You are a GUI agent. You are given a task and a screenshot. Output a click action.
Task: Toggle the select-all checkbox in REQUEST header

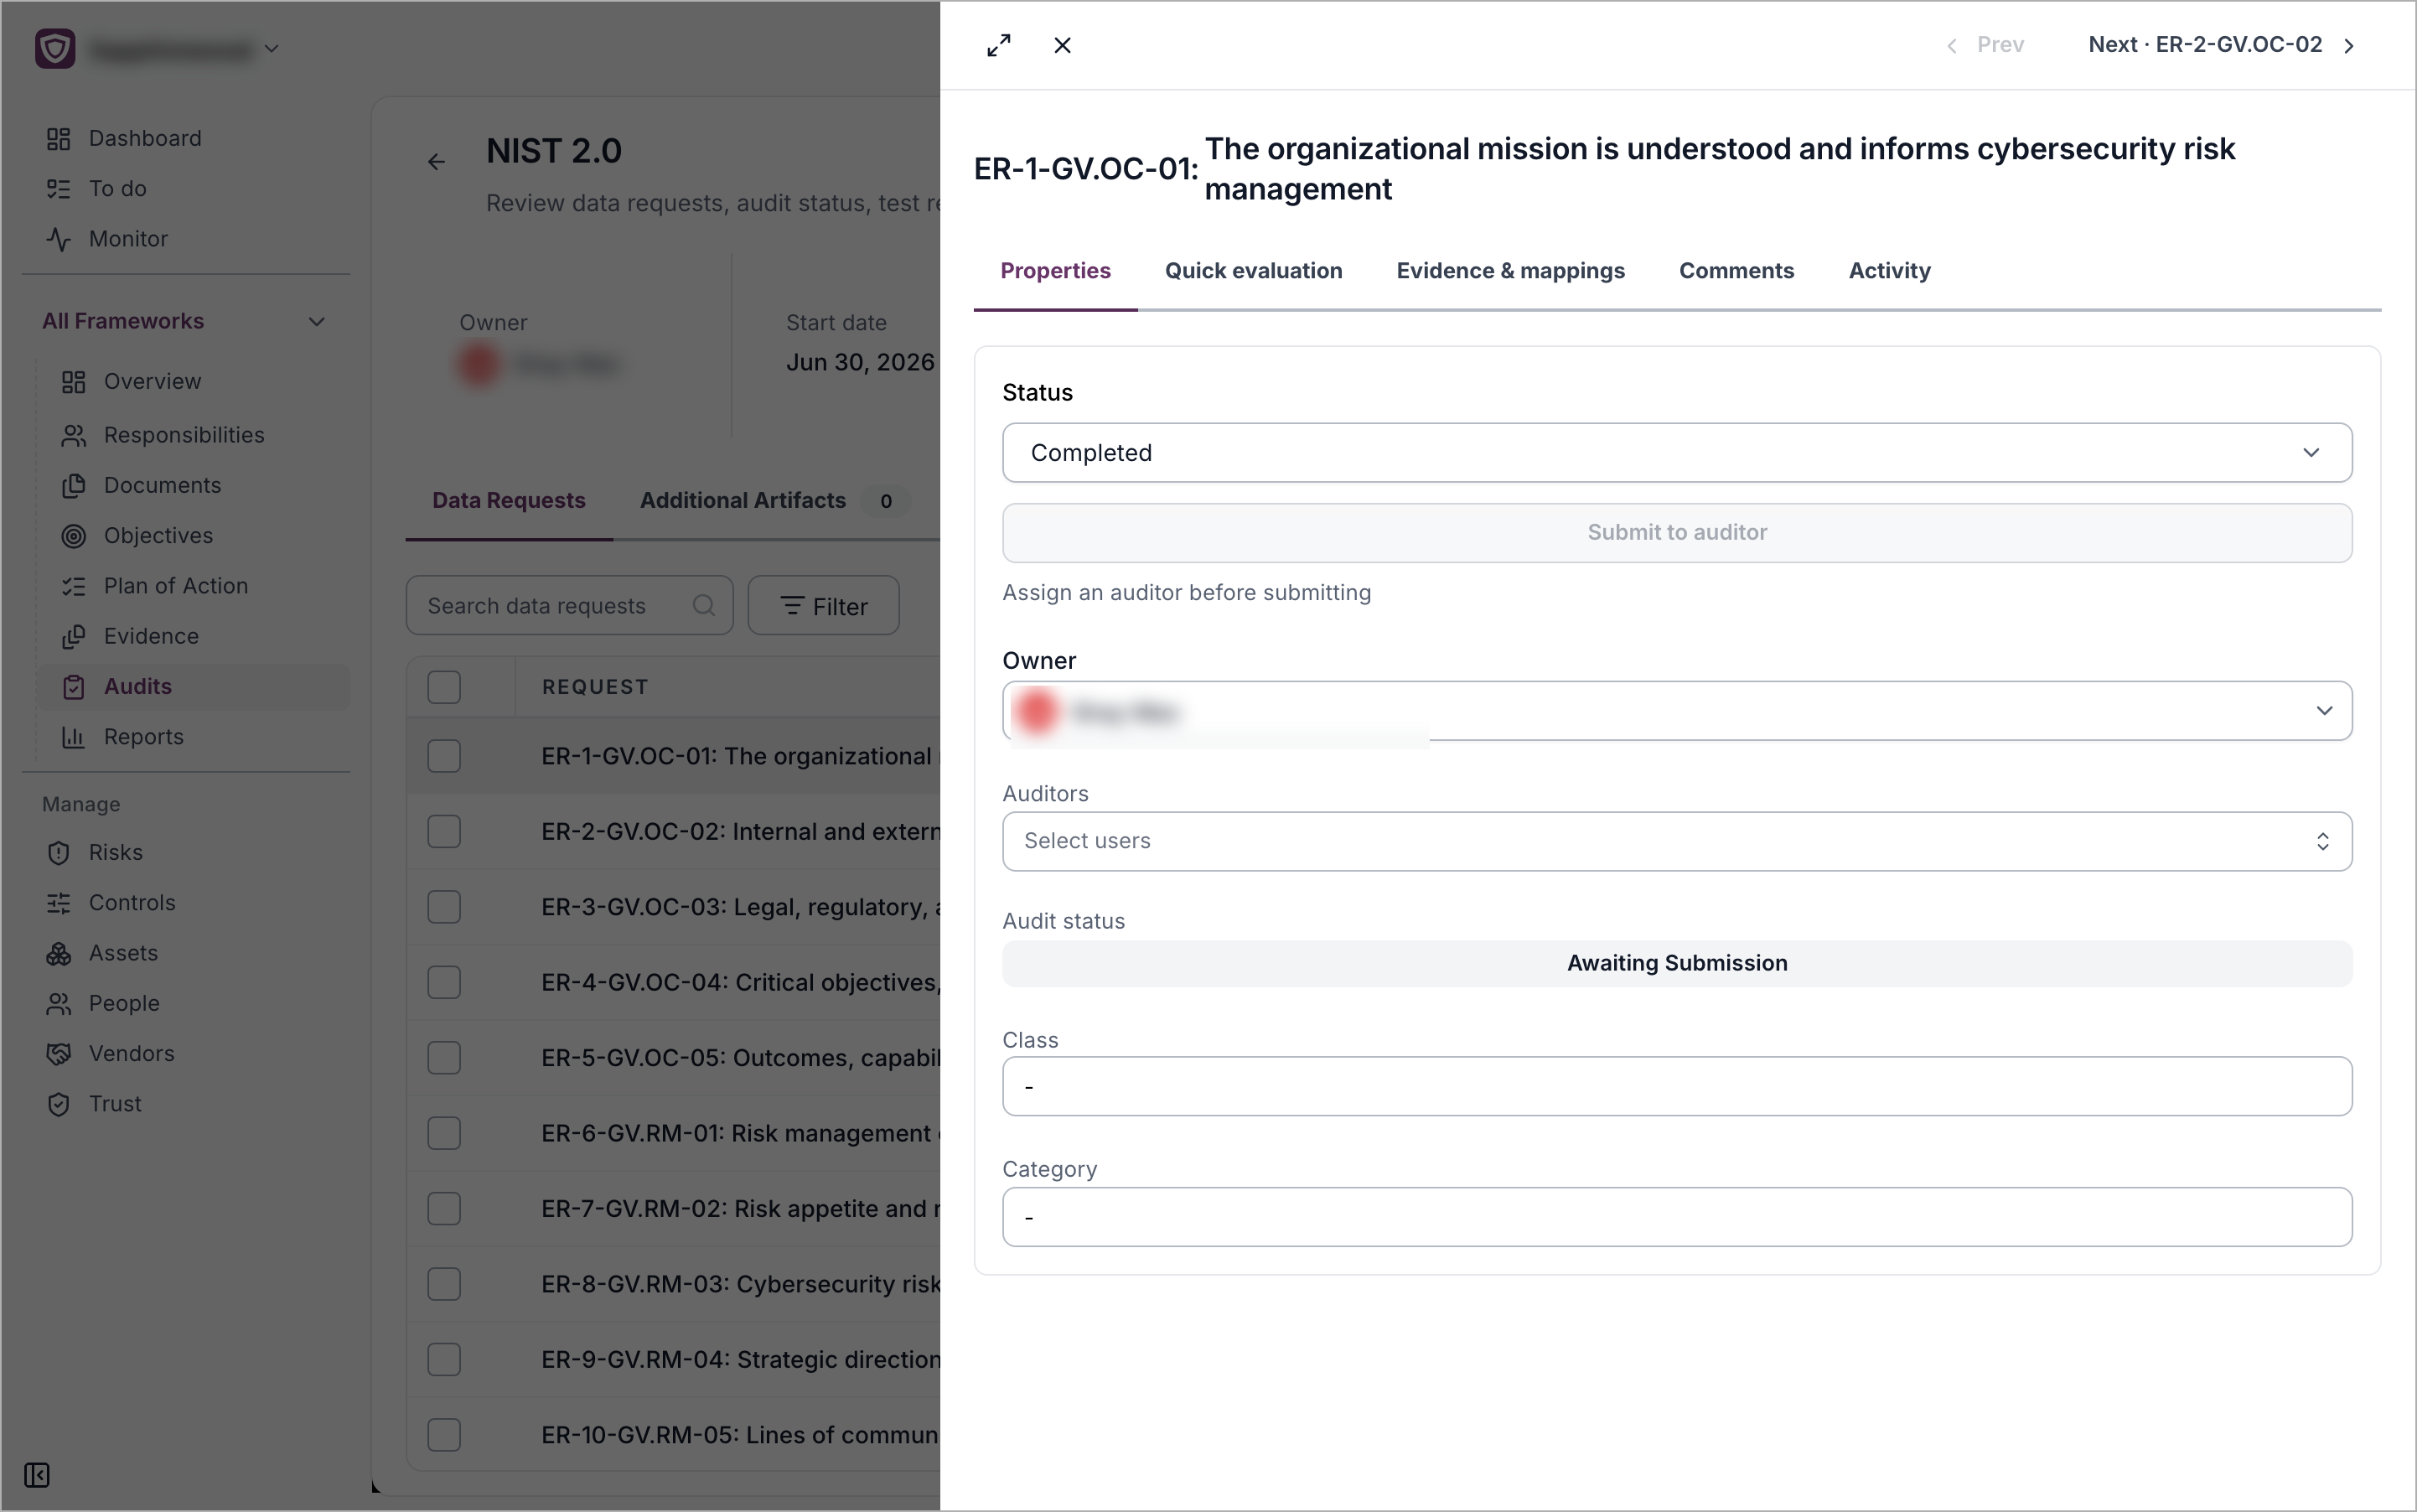tap(444, 687)
